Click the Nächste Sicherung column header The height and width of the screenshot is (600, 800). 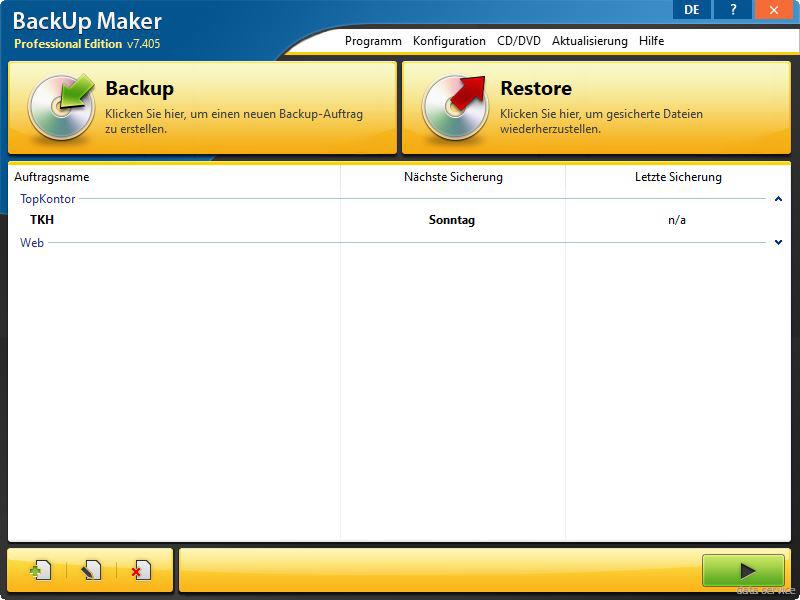pos(453,177)
